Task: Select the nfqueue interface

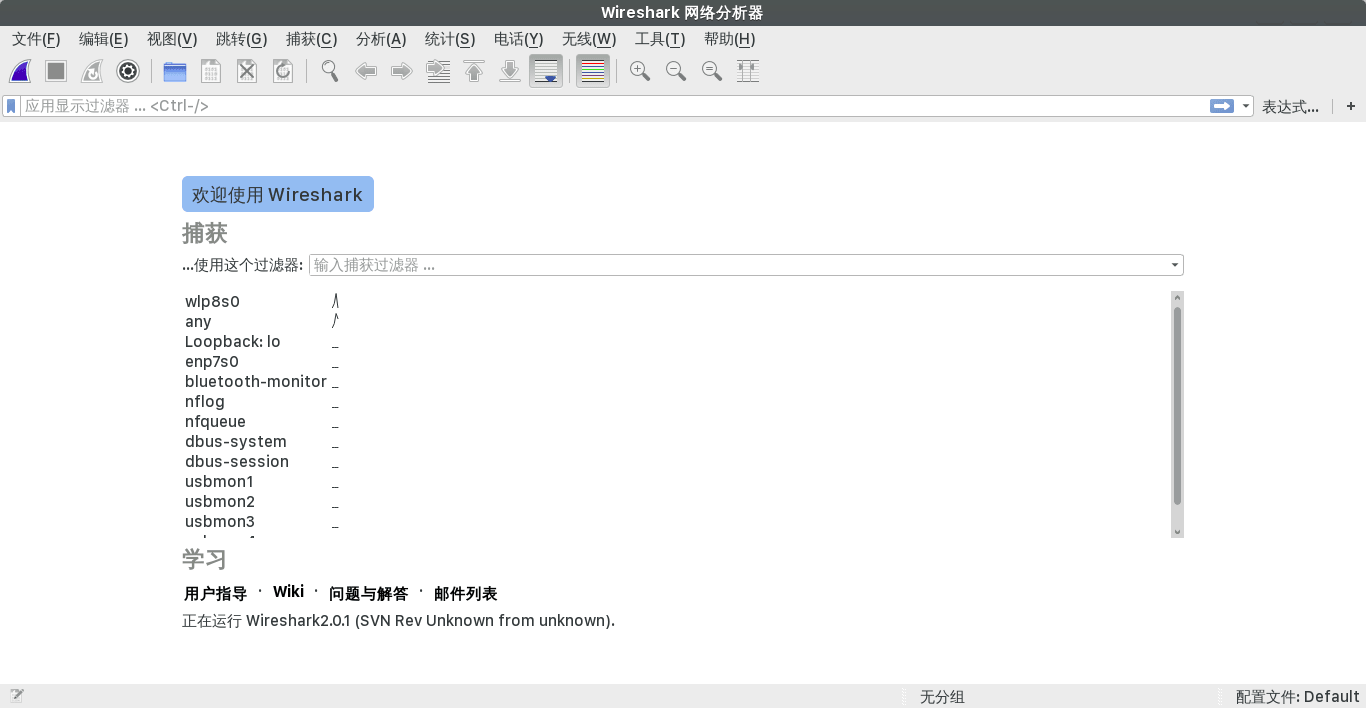Action: click(215, 421)
